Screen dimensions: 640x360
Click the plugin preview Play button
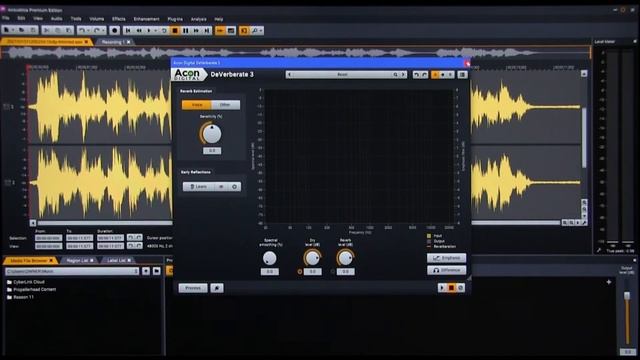pos(442,288)
